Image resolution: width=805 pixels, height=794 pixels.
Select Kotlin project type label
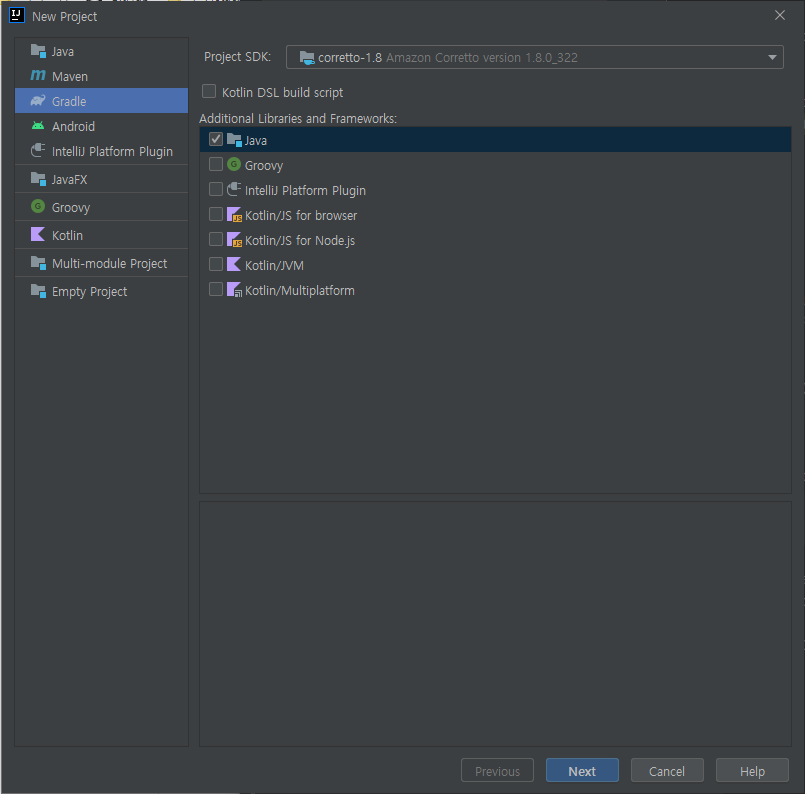(x=67, y=236)
